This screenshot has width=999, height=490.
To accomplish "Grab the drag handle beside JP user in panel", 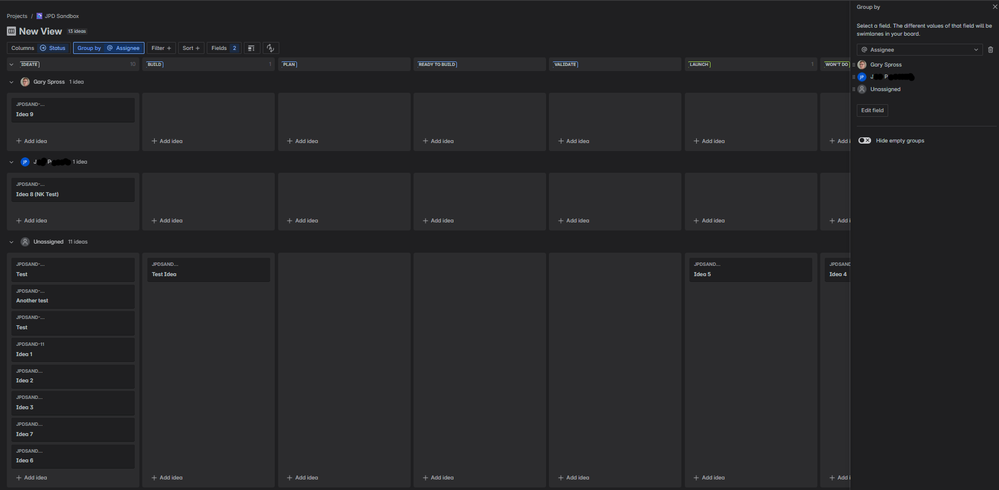I will 854,77.
